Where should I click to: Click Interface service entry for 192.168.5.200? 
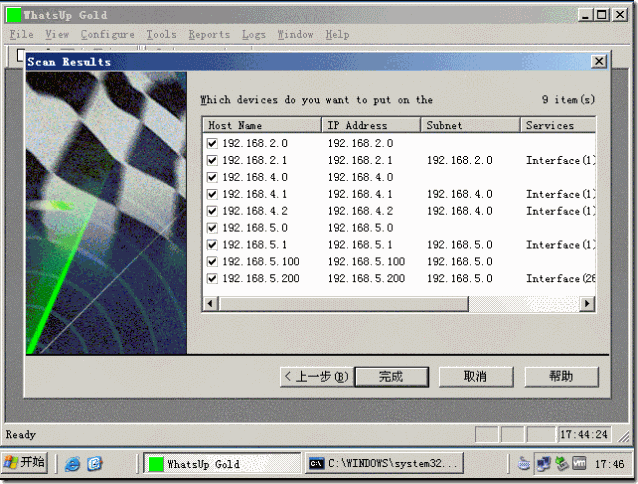point(561,278)
